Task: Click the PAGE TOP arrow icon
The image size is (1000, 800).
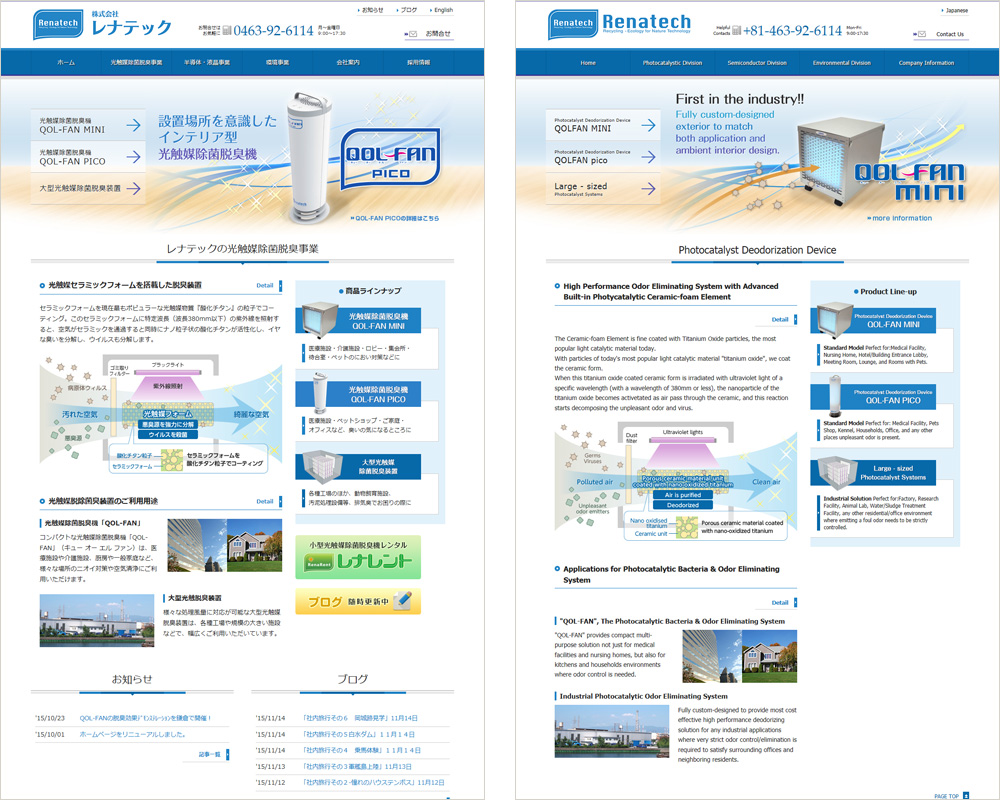Action: 966,796
